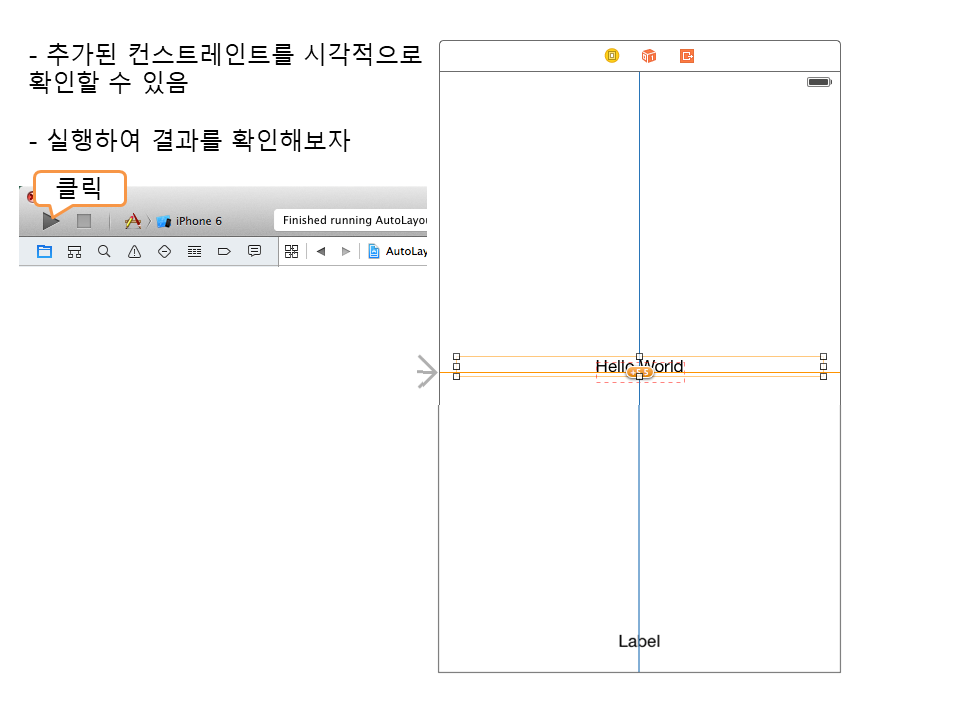Switch to the Debug navigator
Viewport: 960px width, 720px height.
point(194,251)
